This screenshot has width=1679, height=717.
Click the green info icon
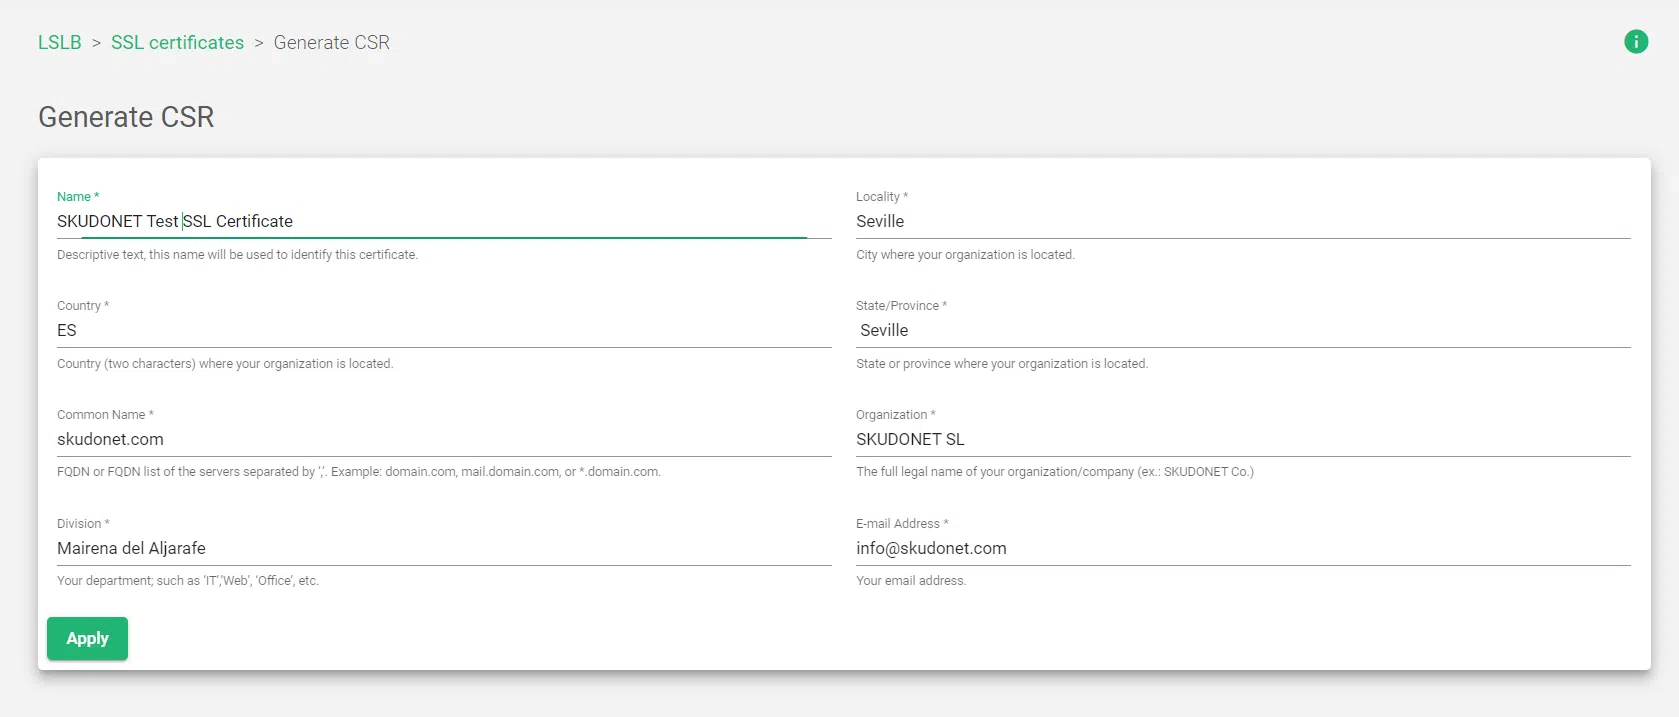coord(1636,42)
